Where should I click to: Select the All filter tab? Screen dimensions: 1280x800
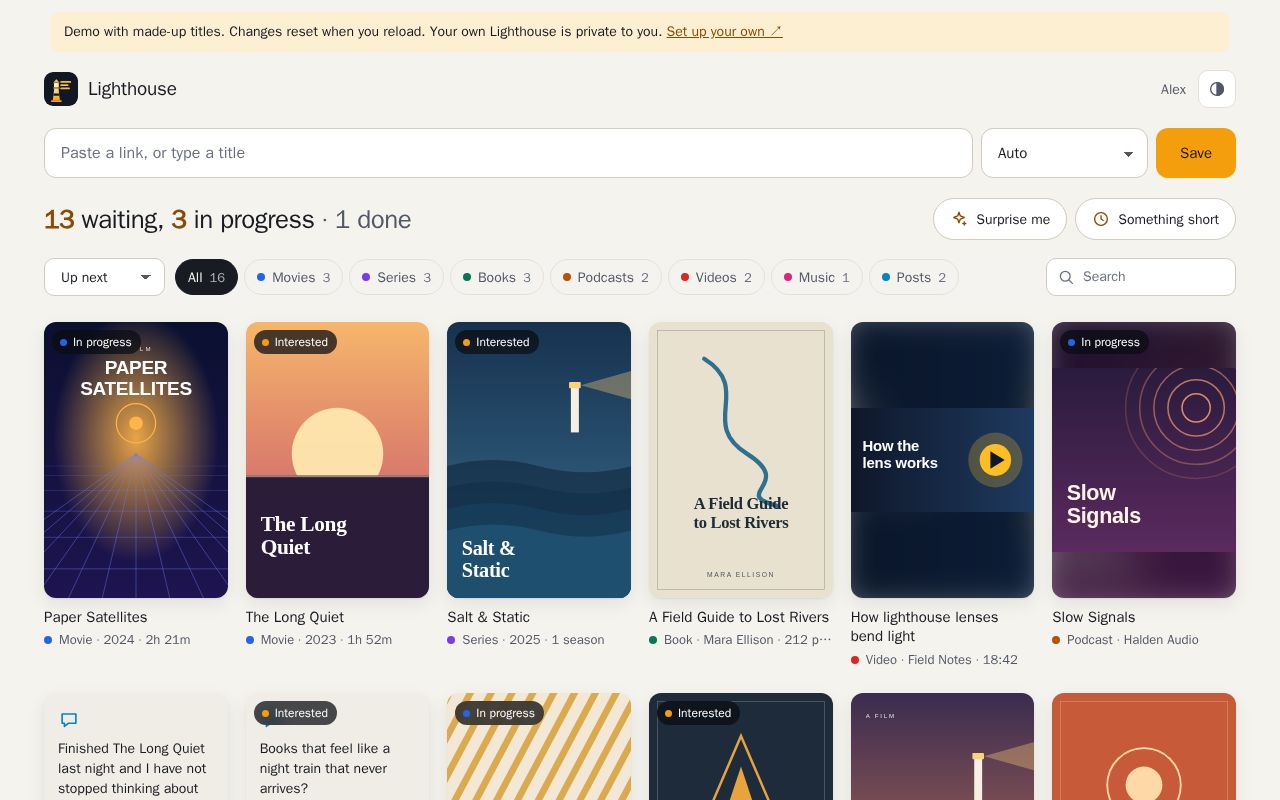coord(206,277)
